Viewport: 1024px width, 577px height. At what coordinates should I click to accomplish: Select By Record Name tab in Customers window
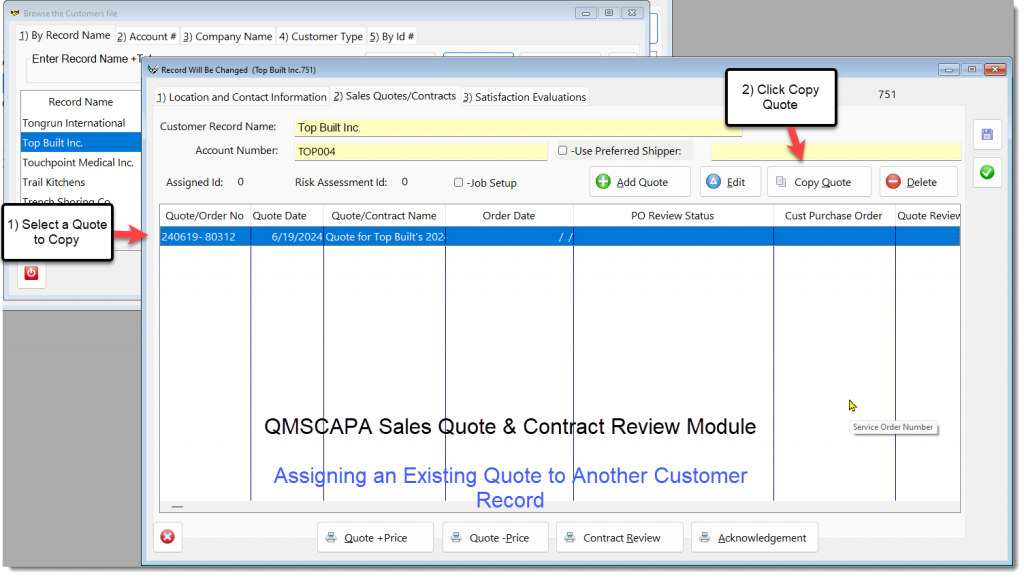[x=65, y=35]
